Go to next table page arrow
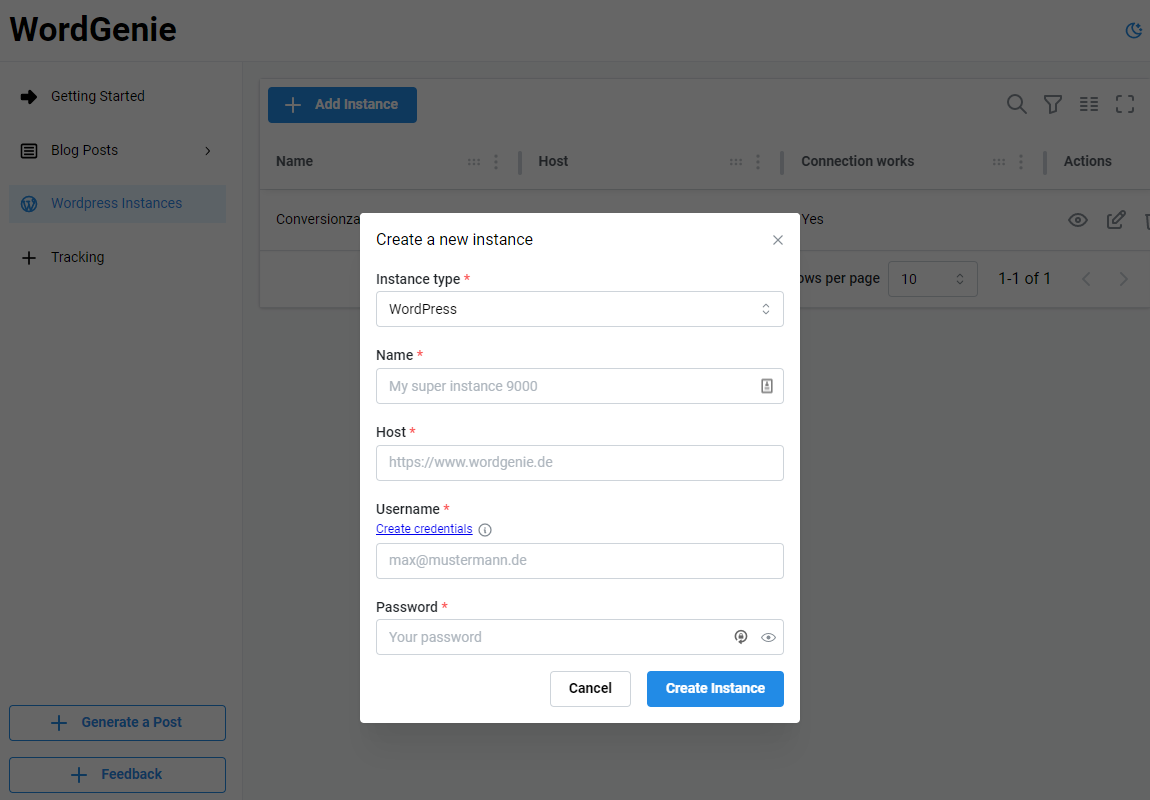 (x=1123, y=279)
